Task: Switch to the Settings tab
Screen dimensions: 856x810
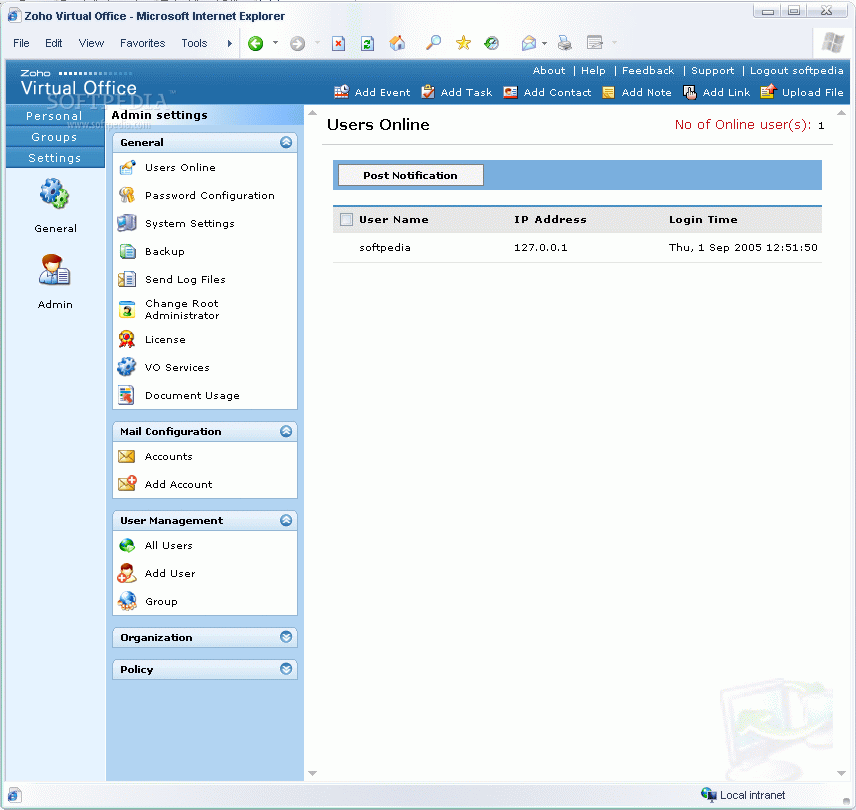Action: [x=55, y=158]
